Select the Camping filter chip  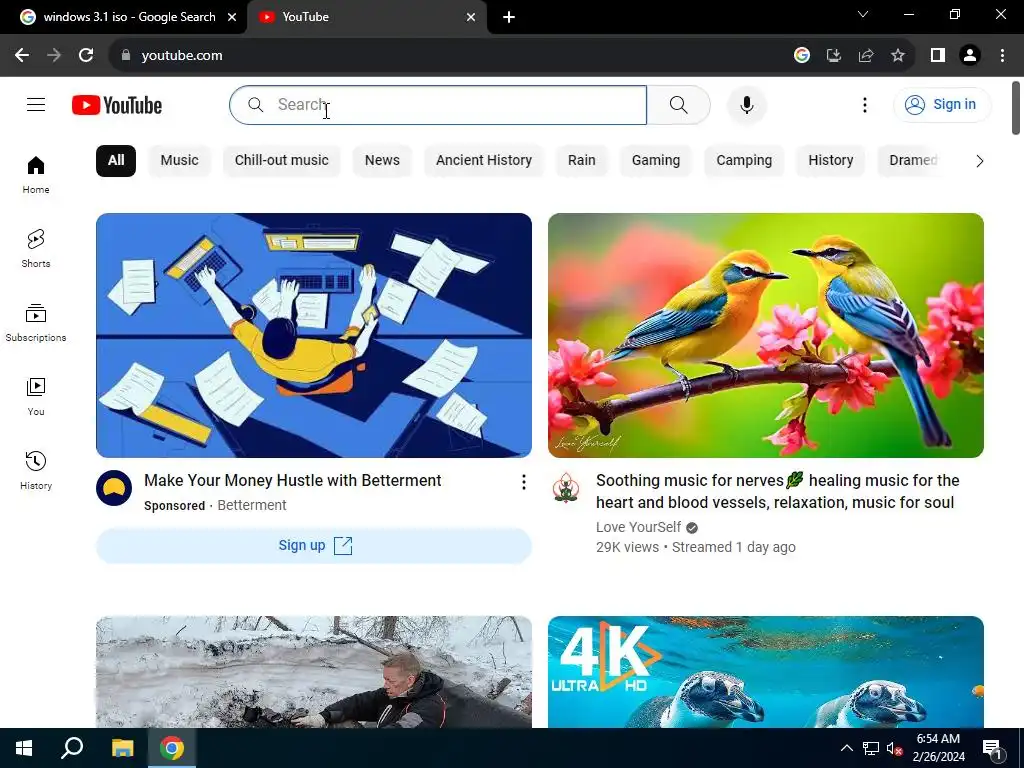click(744, 161)
